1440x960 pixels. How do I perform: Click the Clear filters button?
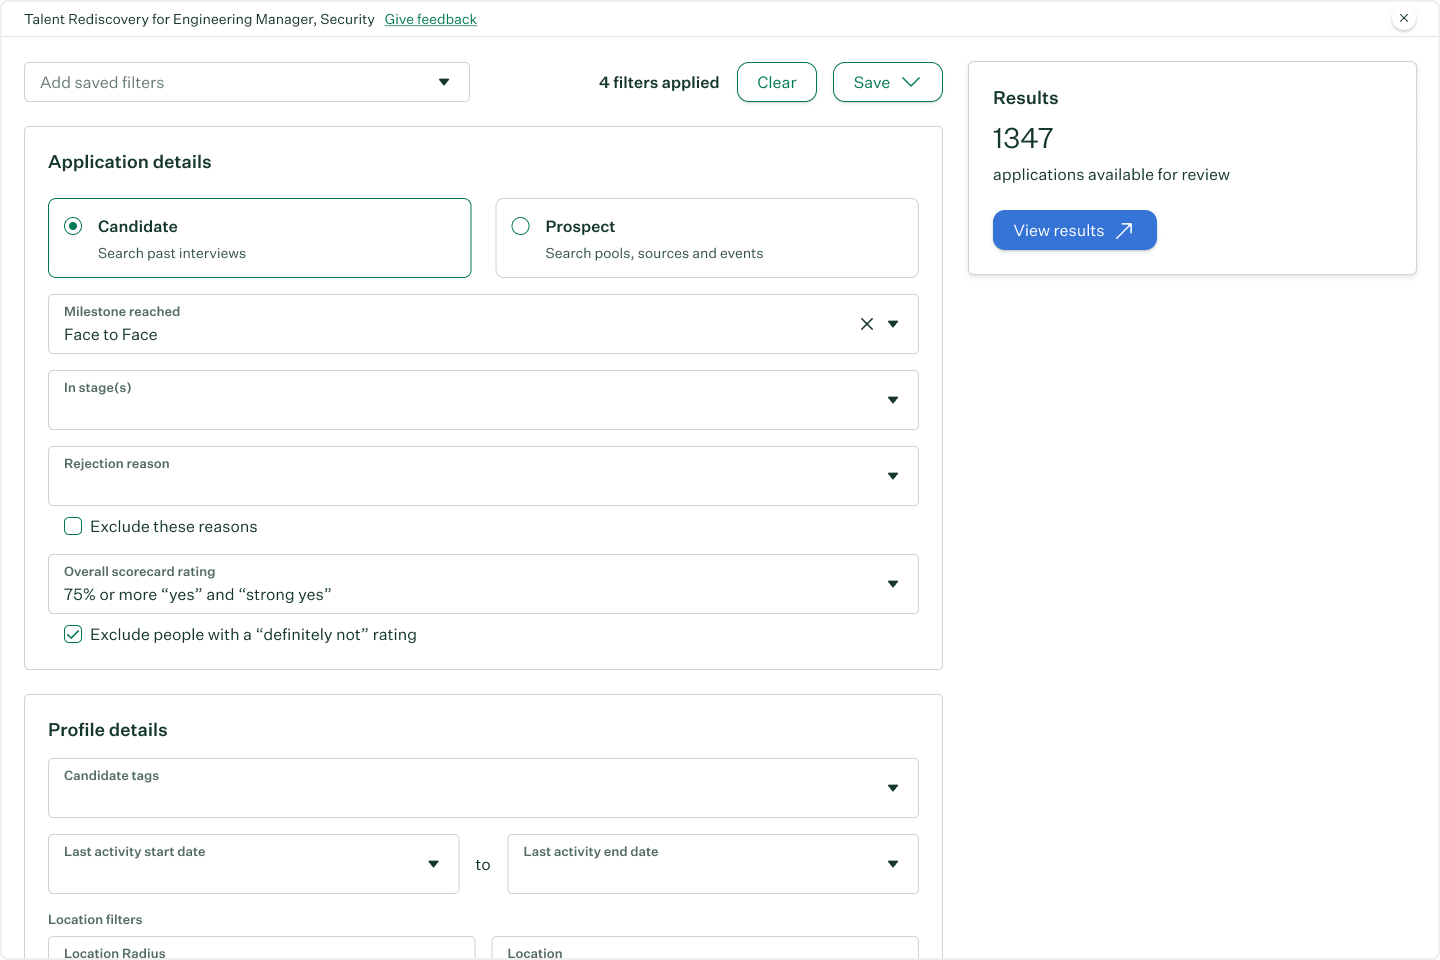777,82
